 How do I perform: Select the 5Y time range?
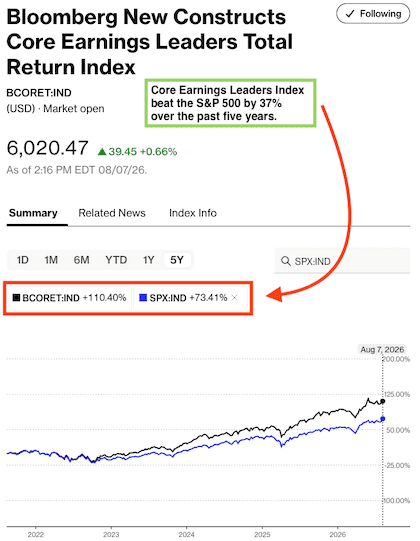tap(177, 260)
